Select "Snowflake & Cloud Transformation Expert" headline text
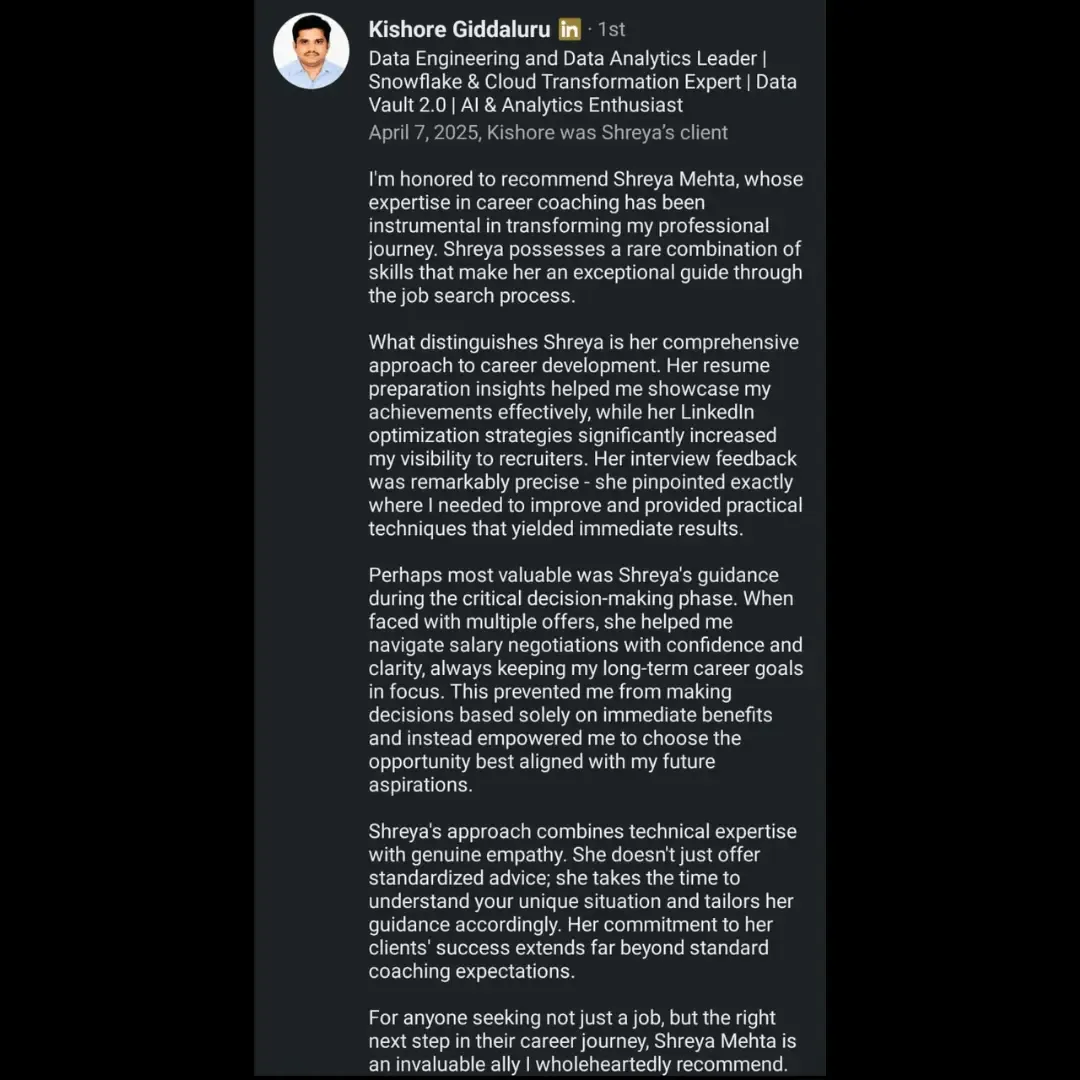The image size is (1080, 1080). 557,82
